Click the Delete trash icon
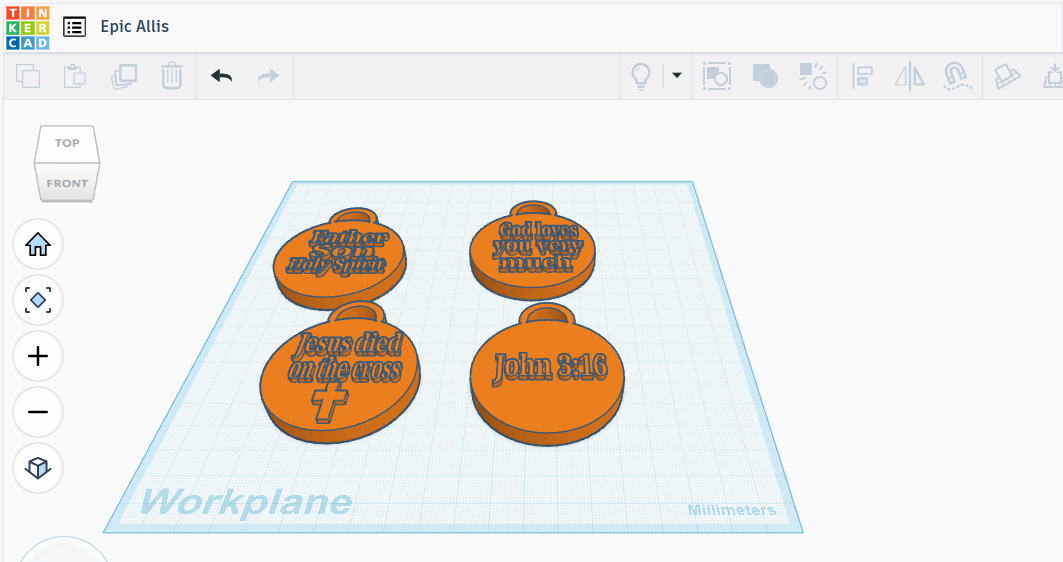This screenshot has height=562, width=1063. click(172, 76)
